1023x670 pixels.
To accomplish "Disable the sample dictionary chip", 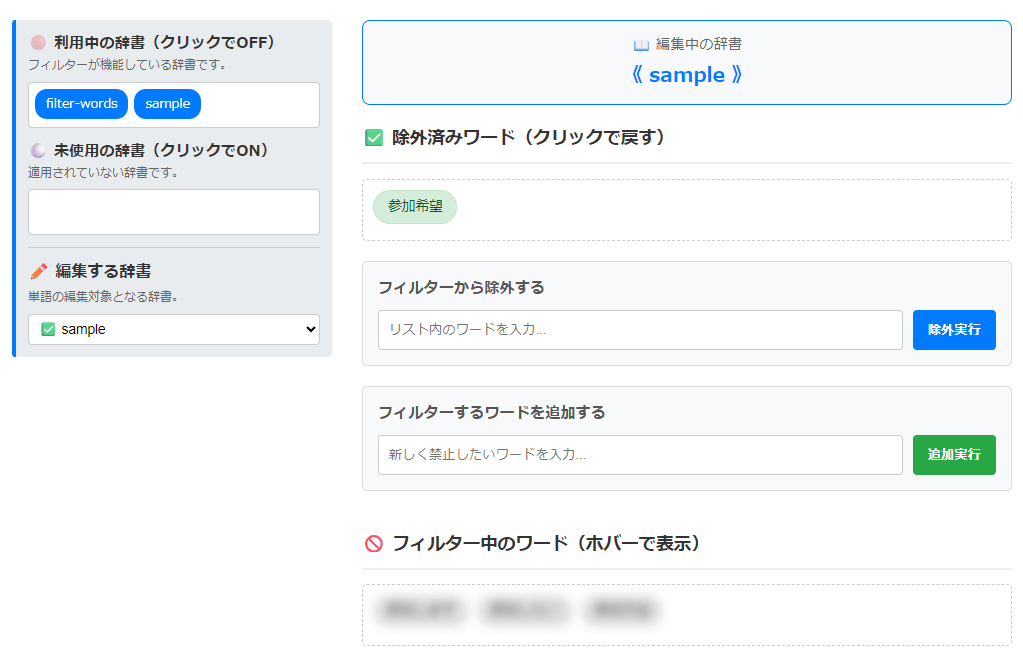I will pos(167,104).
